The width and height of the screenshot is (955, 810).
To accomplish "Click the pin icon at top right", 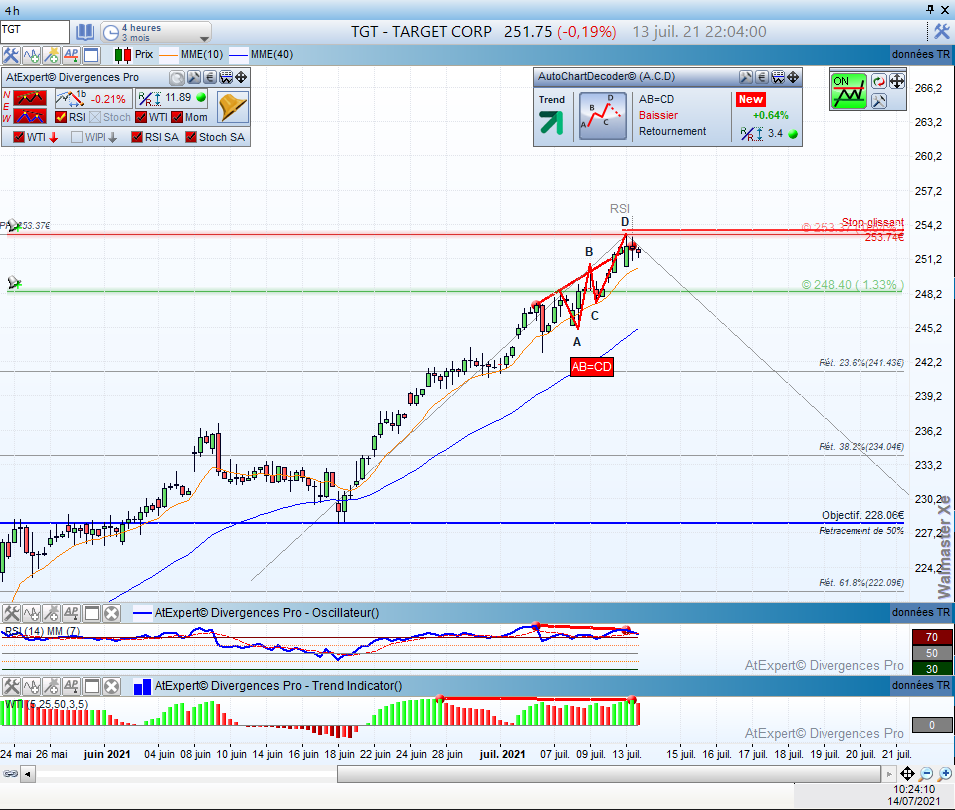I will pos(930,9).
